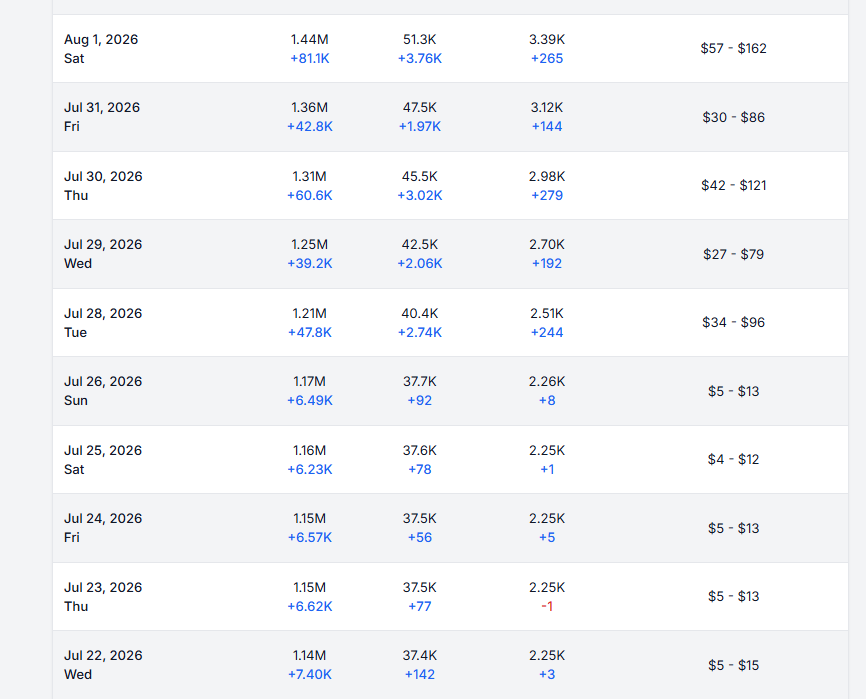Click the red -1 change value
The width and height of the screenshot is (866, 699).
[547, 606]
